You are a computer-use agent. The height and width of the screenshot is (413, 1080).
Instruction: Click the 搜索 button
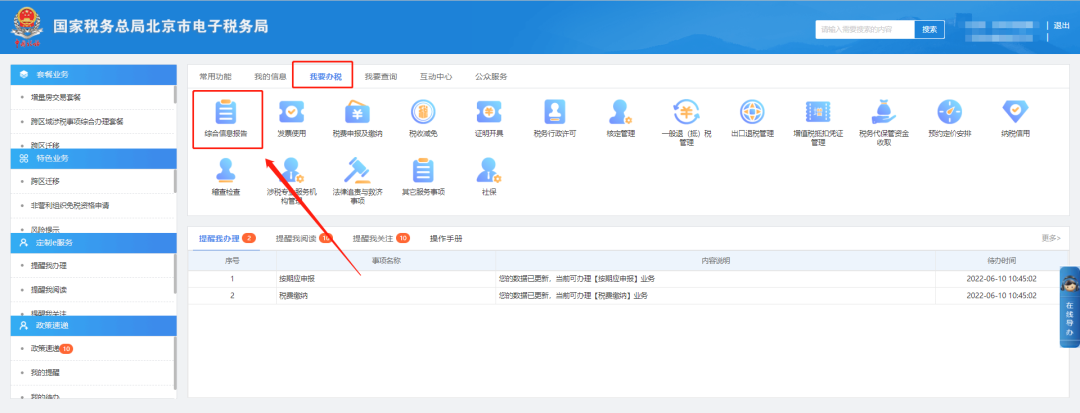pyautogui.click(x=929, y=29)
